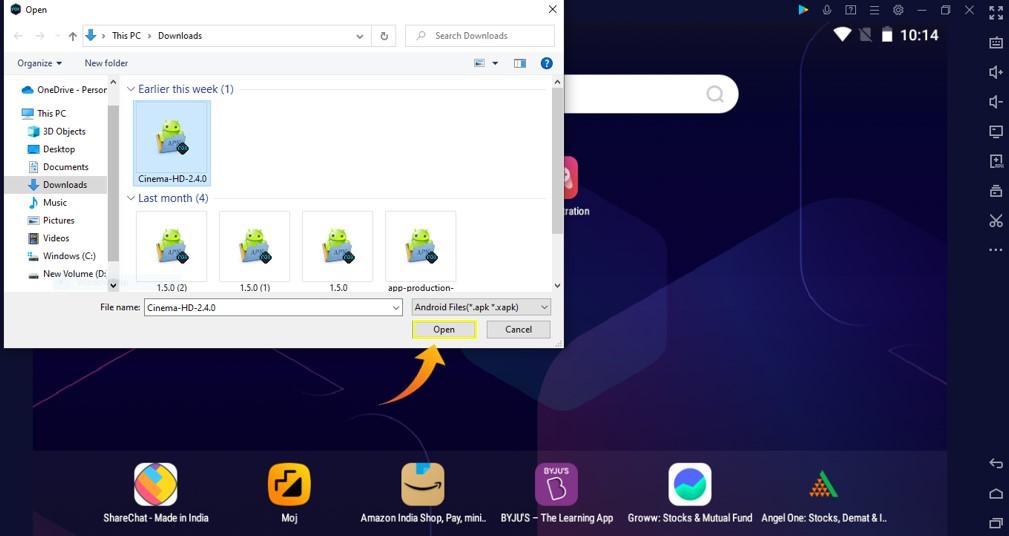Open Android recent apps button
Image resolution: width=1009 pixels, height=536 pixels.
995,522
